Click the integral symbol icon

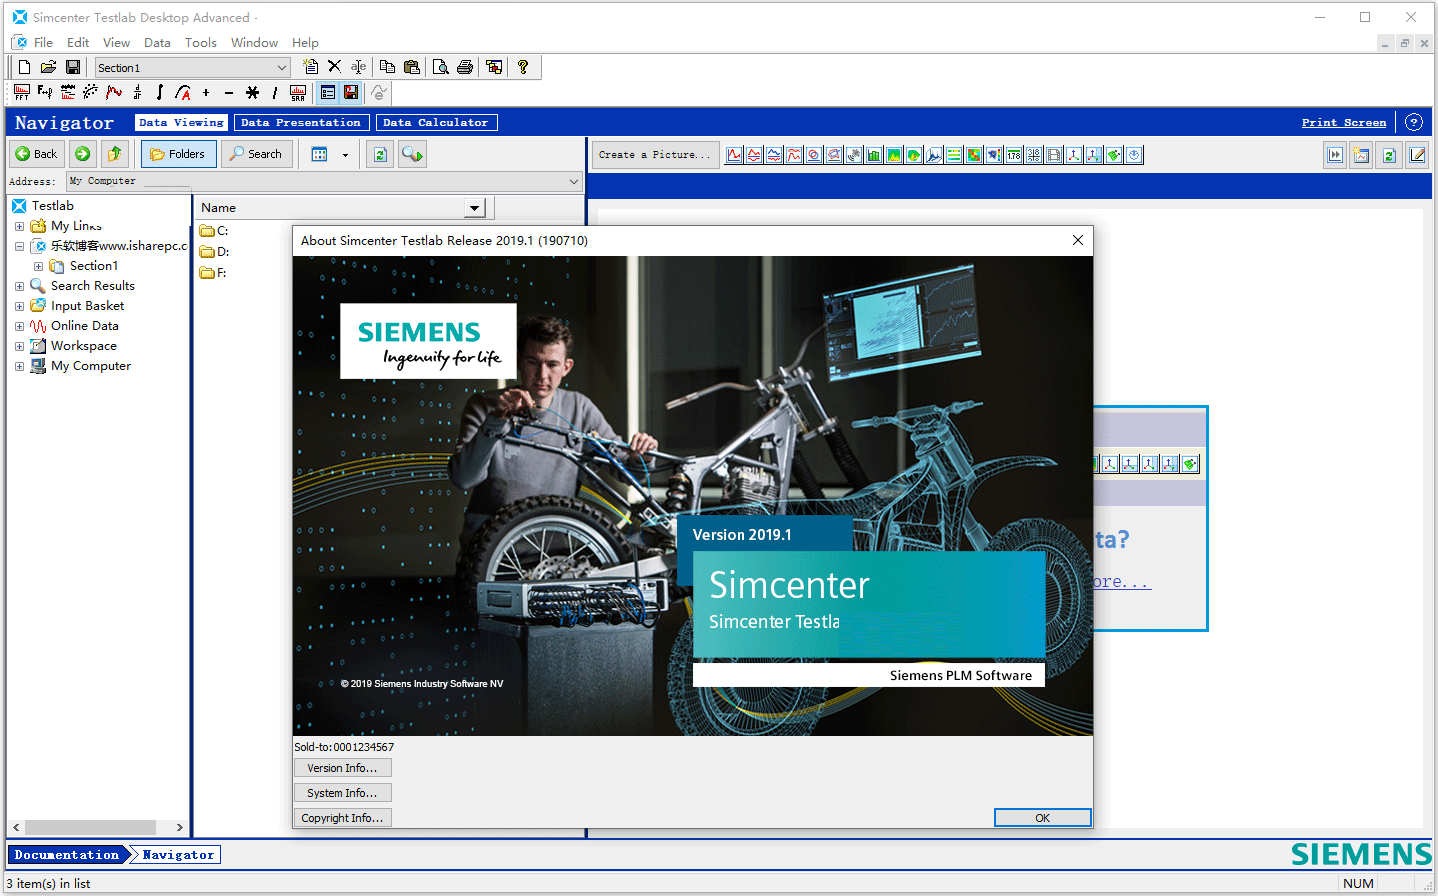160,93
